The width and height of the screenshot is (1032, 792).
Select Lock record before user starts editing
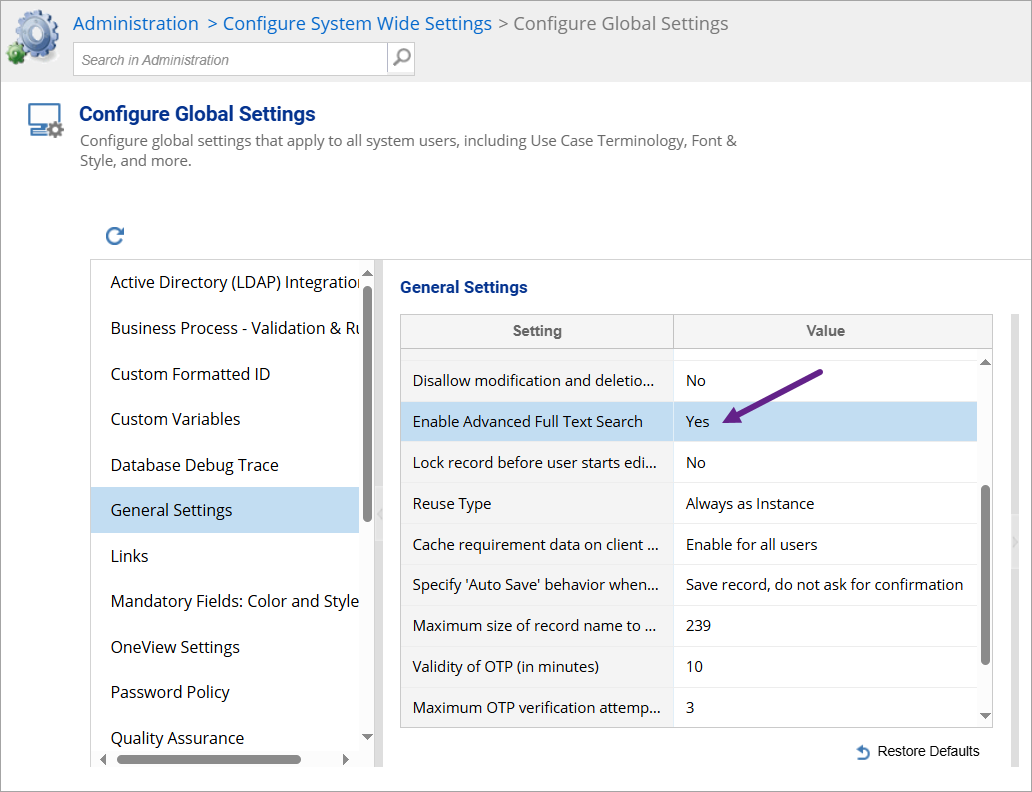[x=688, y=462]
